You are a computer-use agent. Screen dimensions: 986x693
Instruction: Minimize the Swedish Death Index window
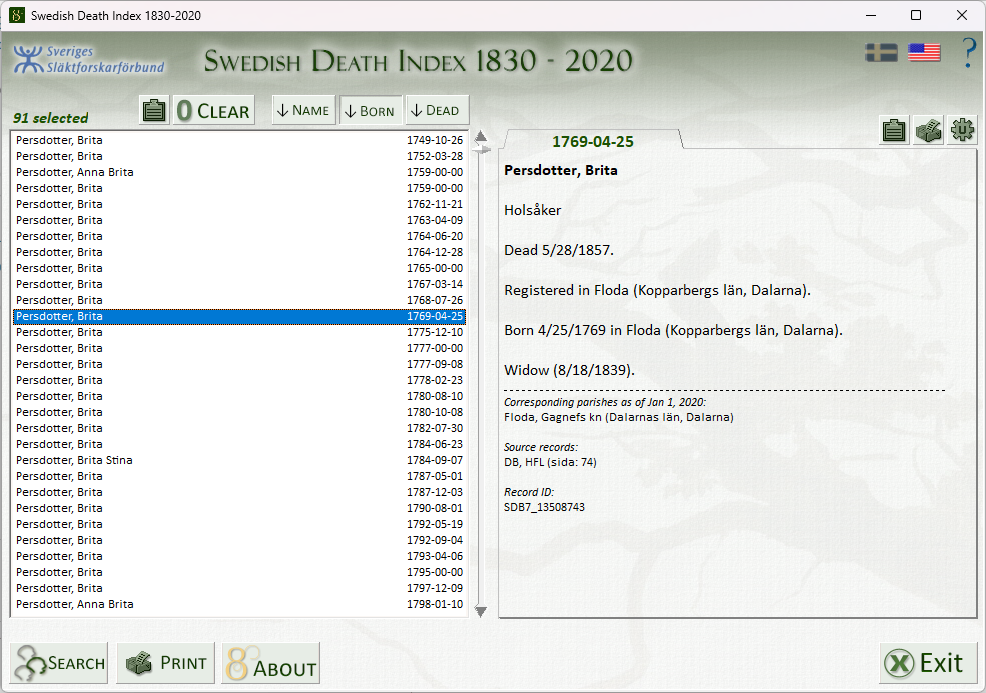point(871,15)
